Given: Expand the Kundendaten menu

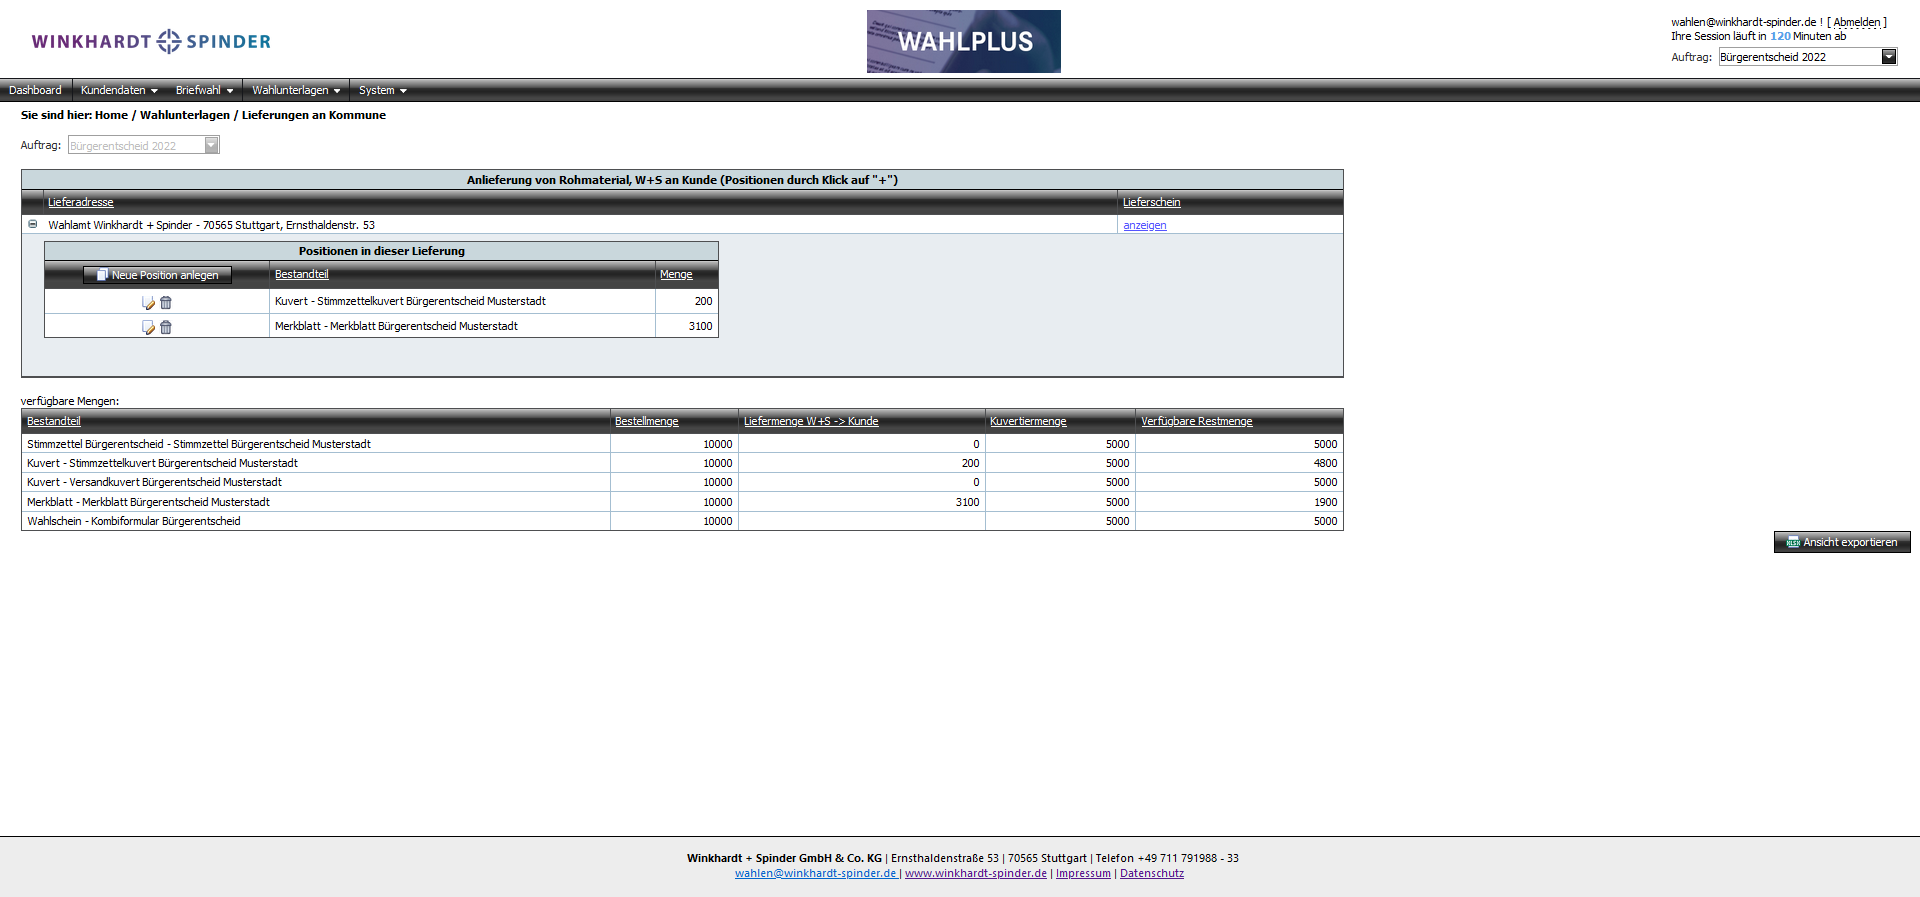Looking at the screenshot, I should (x=118, y=90).
